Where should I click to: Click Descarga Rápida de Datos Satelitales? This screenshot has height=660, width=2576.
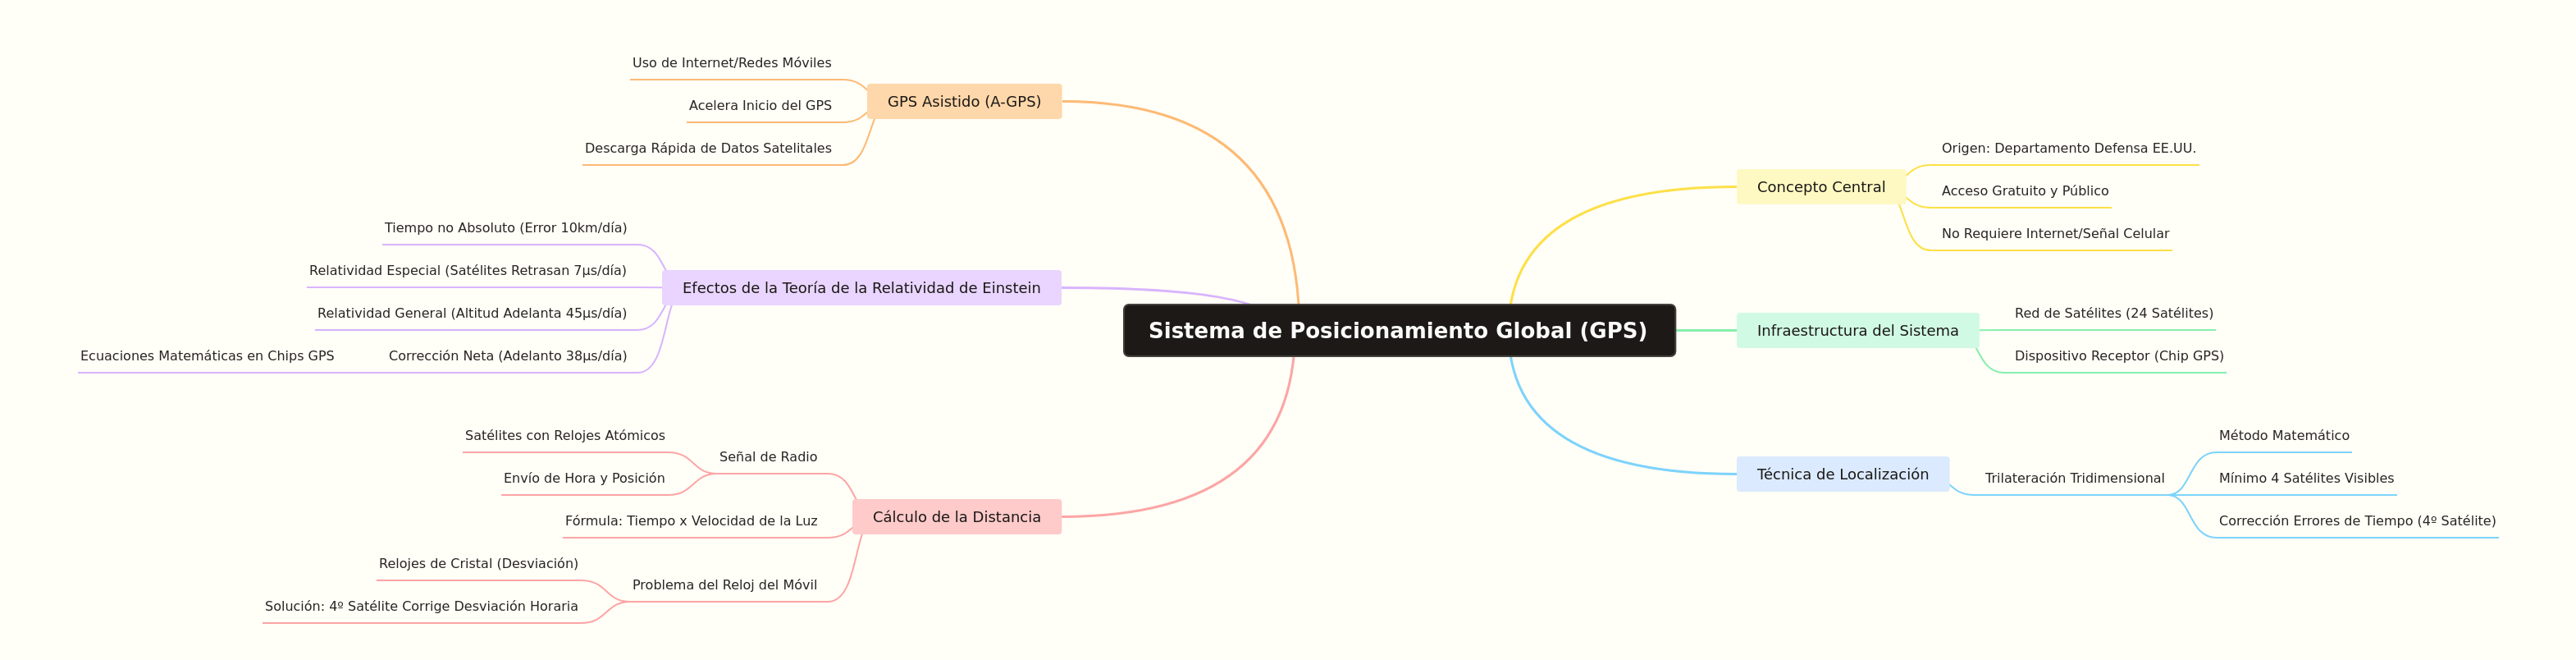708,148
